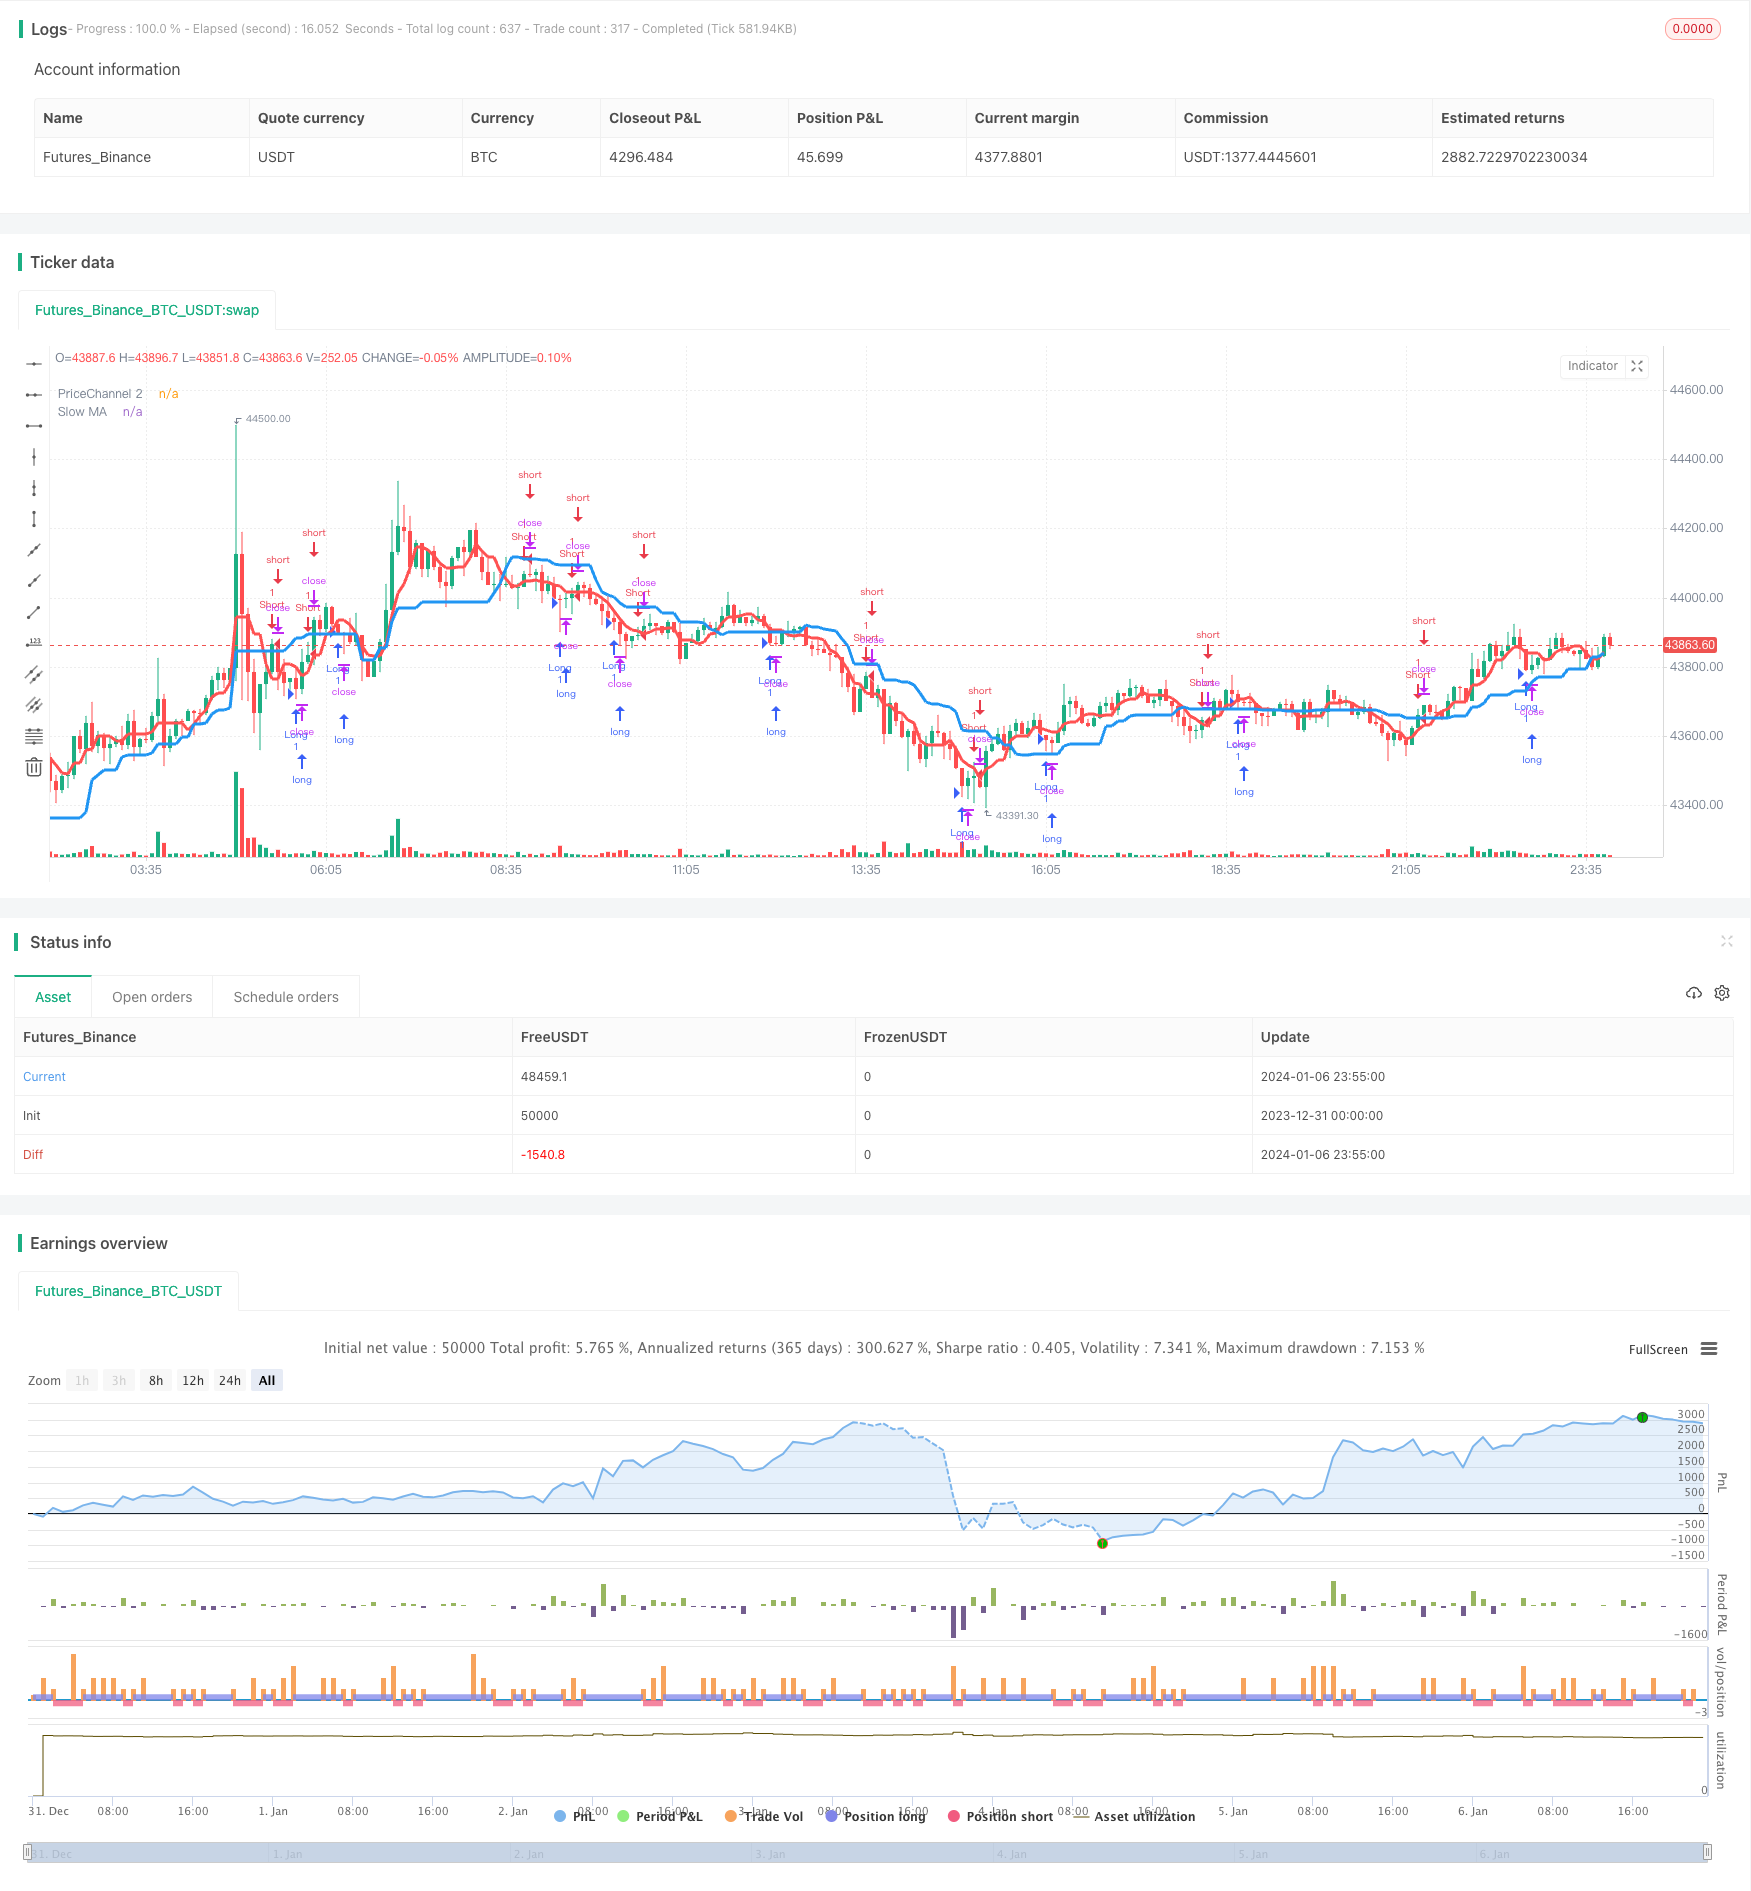Click the Current row link in the Asset table
1751x1891 pixels.
[44, 1077]
